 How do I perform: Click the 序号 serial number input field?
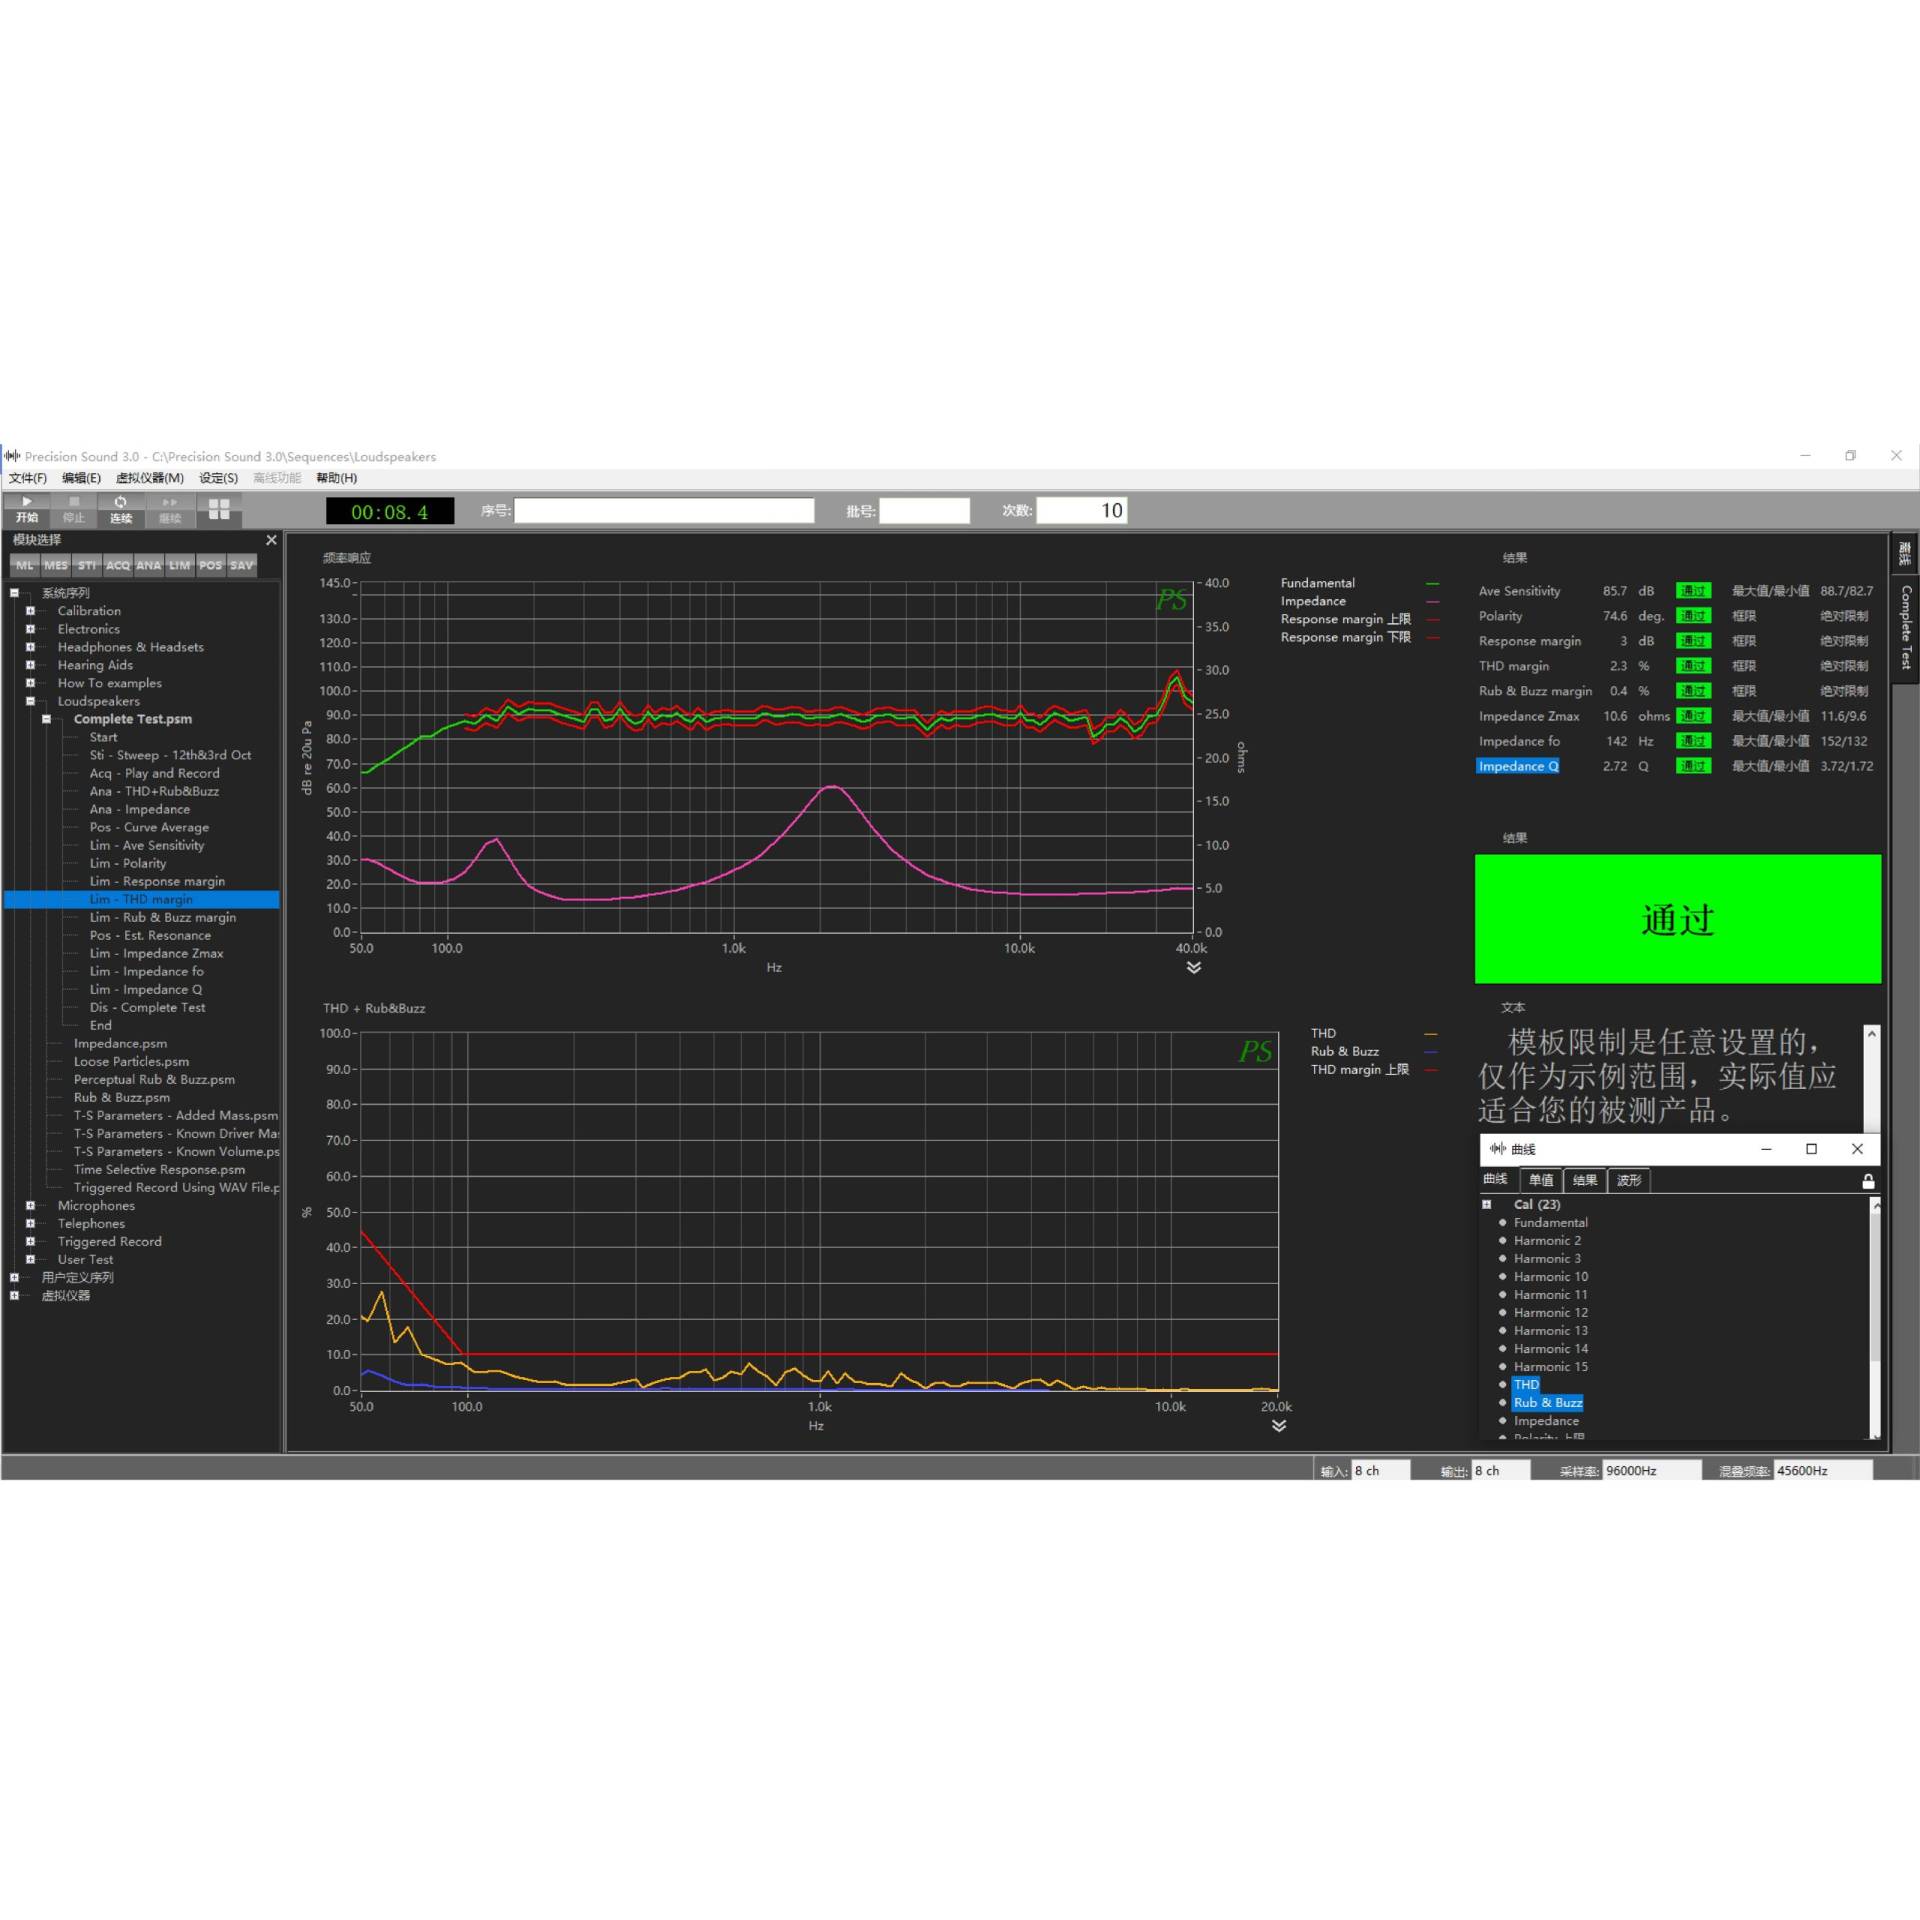click(664, 510)
